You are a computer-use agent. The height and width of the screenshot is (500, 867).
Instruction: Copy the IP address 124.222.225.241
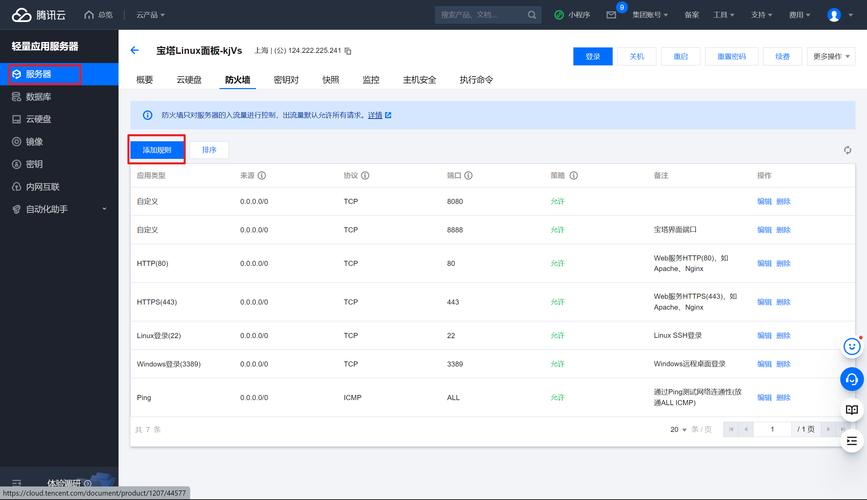click(348, 51)
